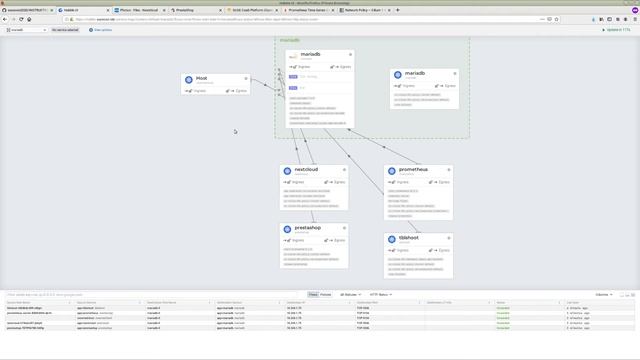
Task: Open the mariadb namespace dropdown
Action: pyautogui.click(x=26, y=30)
